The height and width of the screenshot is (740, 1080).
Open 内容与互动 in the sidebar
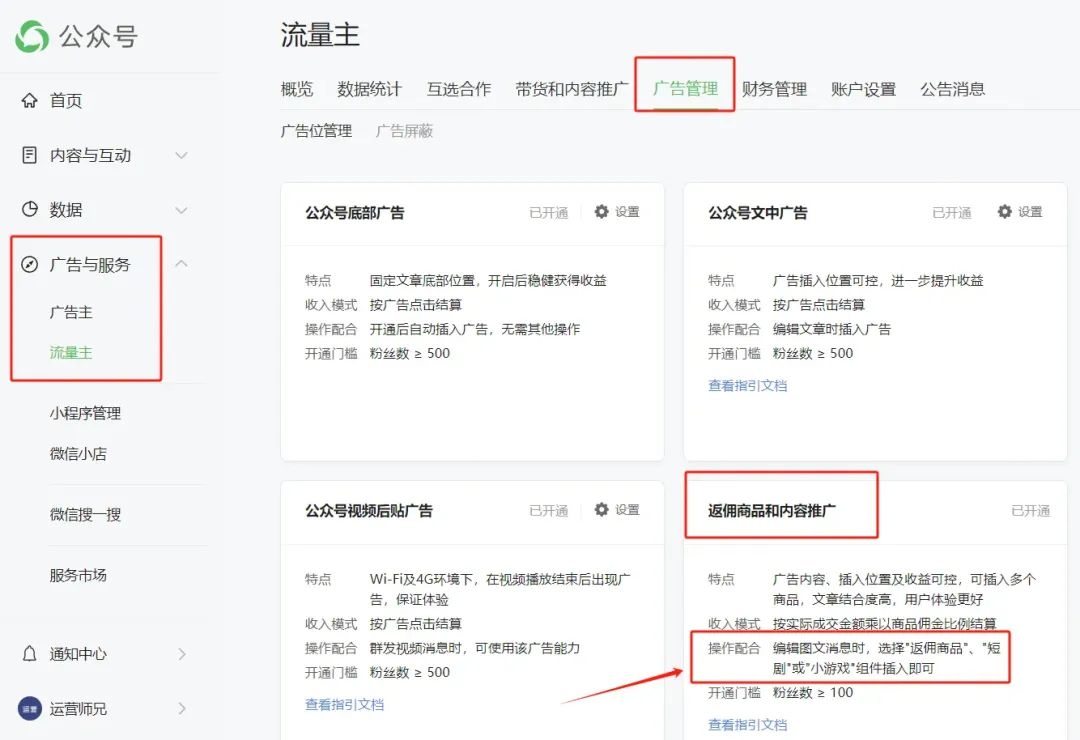[x=90, y=155]
